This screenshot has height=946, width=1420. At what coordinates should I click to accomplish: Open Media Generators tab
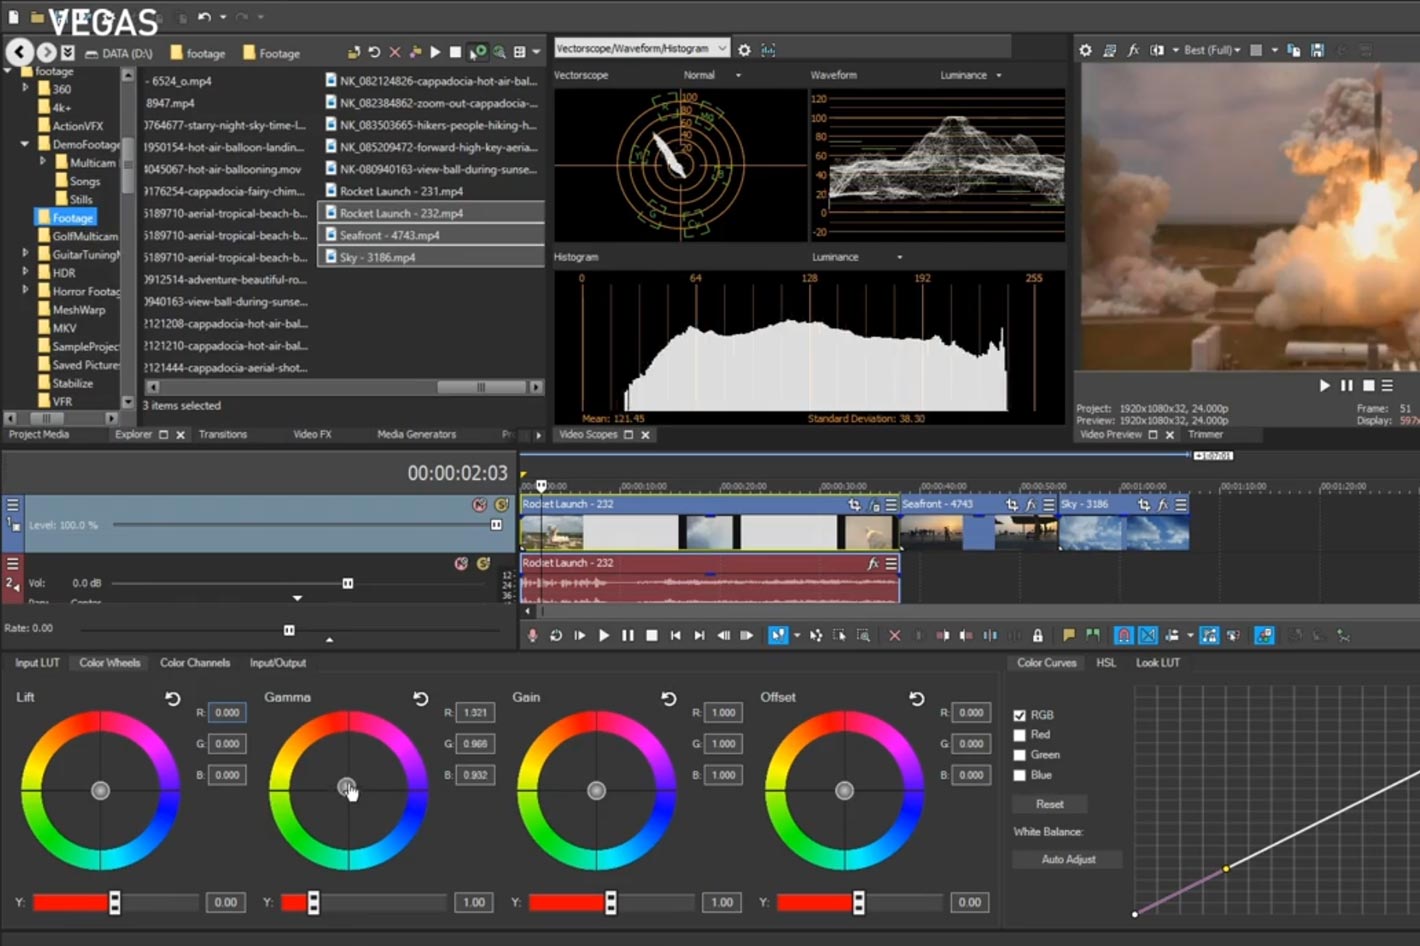pyautogui.click(x=417, y=435)
